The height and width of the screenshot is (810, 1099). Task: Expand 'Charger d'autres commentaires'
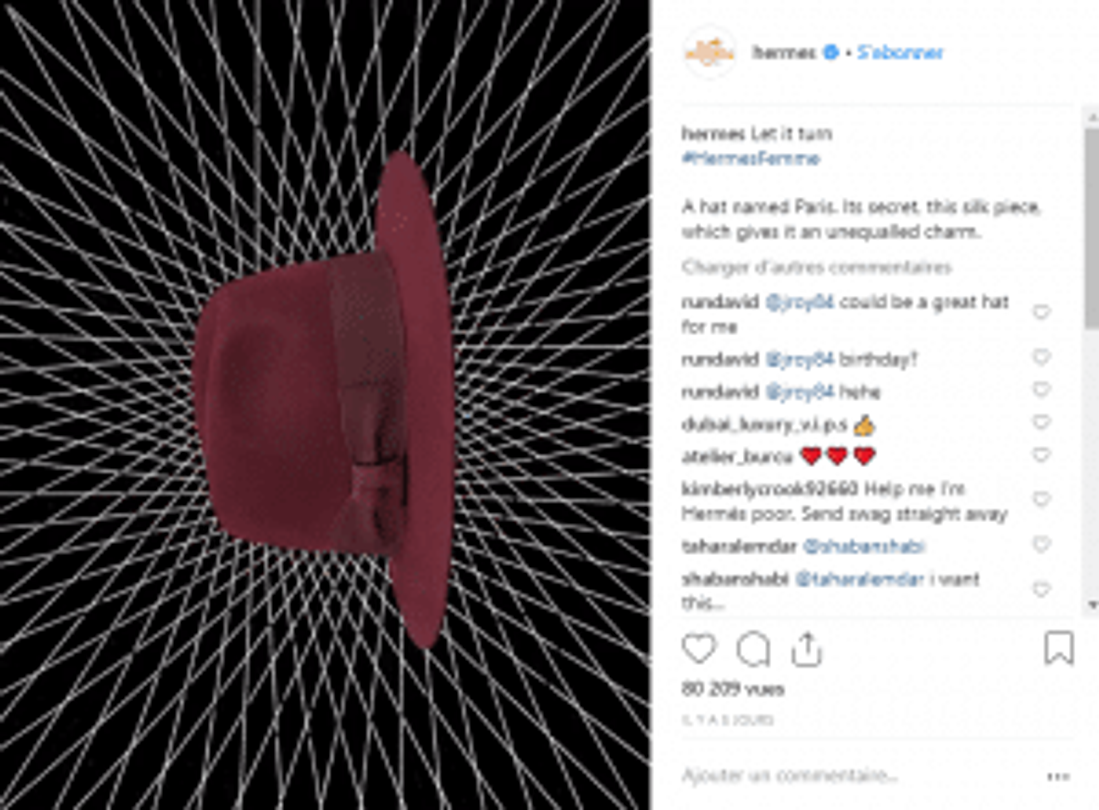[x=817, y=267]
